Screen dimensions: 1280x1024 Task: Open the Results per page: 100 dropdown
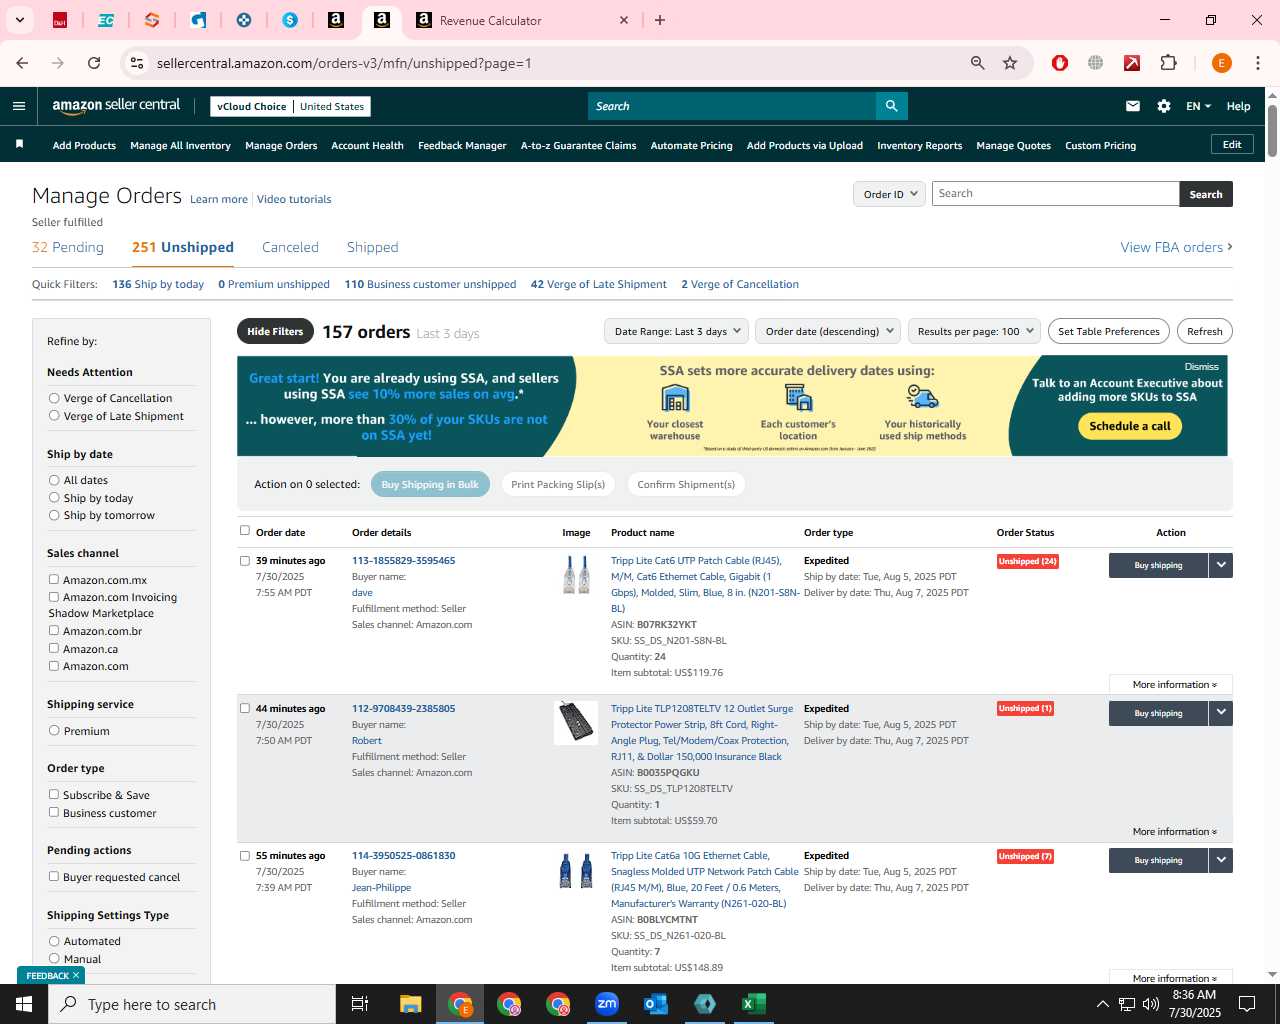point(974,331)
